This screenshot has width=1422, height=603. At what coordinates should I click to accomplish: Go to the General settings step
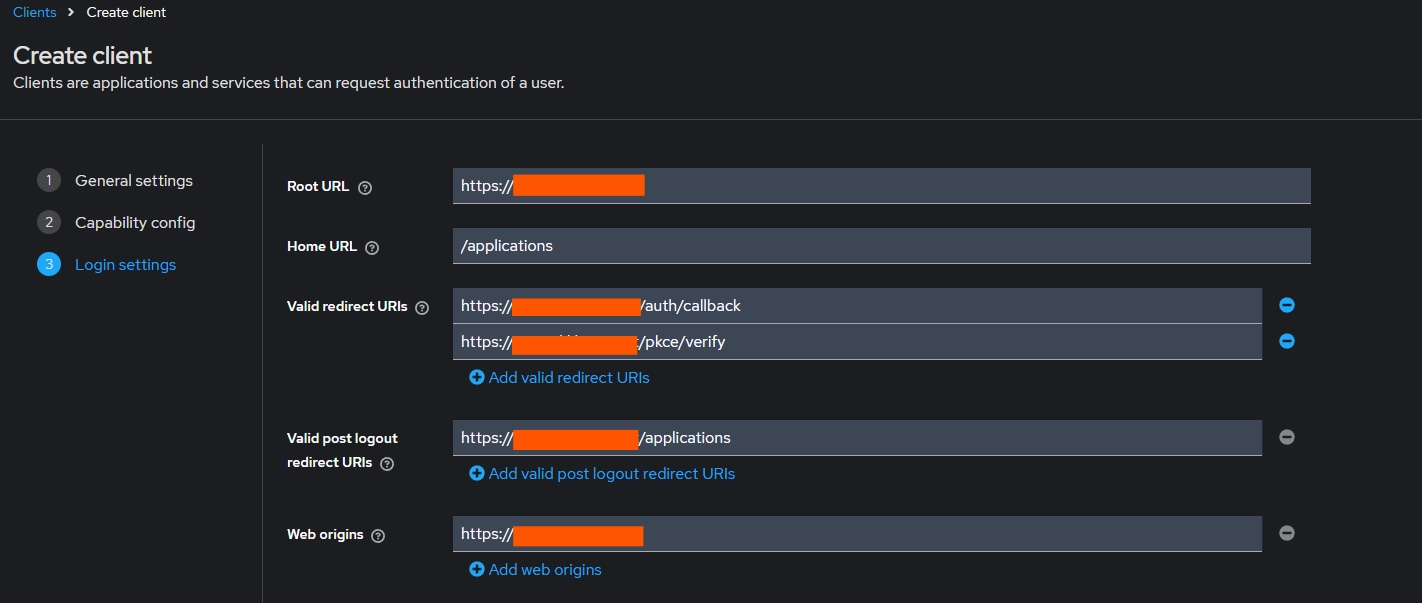pos(133,181)
